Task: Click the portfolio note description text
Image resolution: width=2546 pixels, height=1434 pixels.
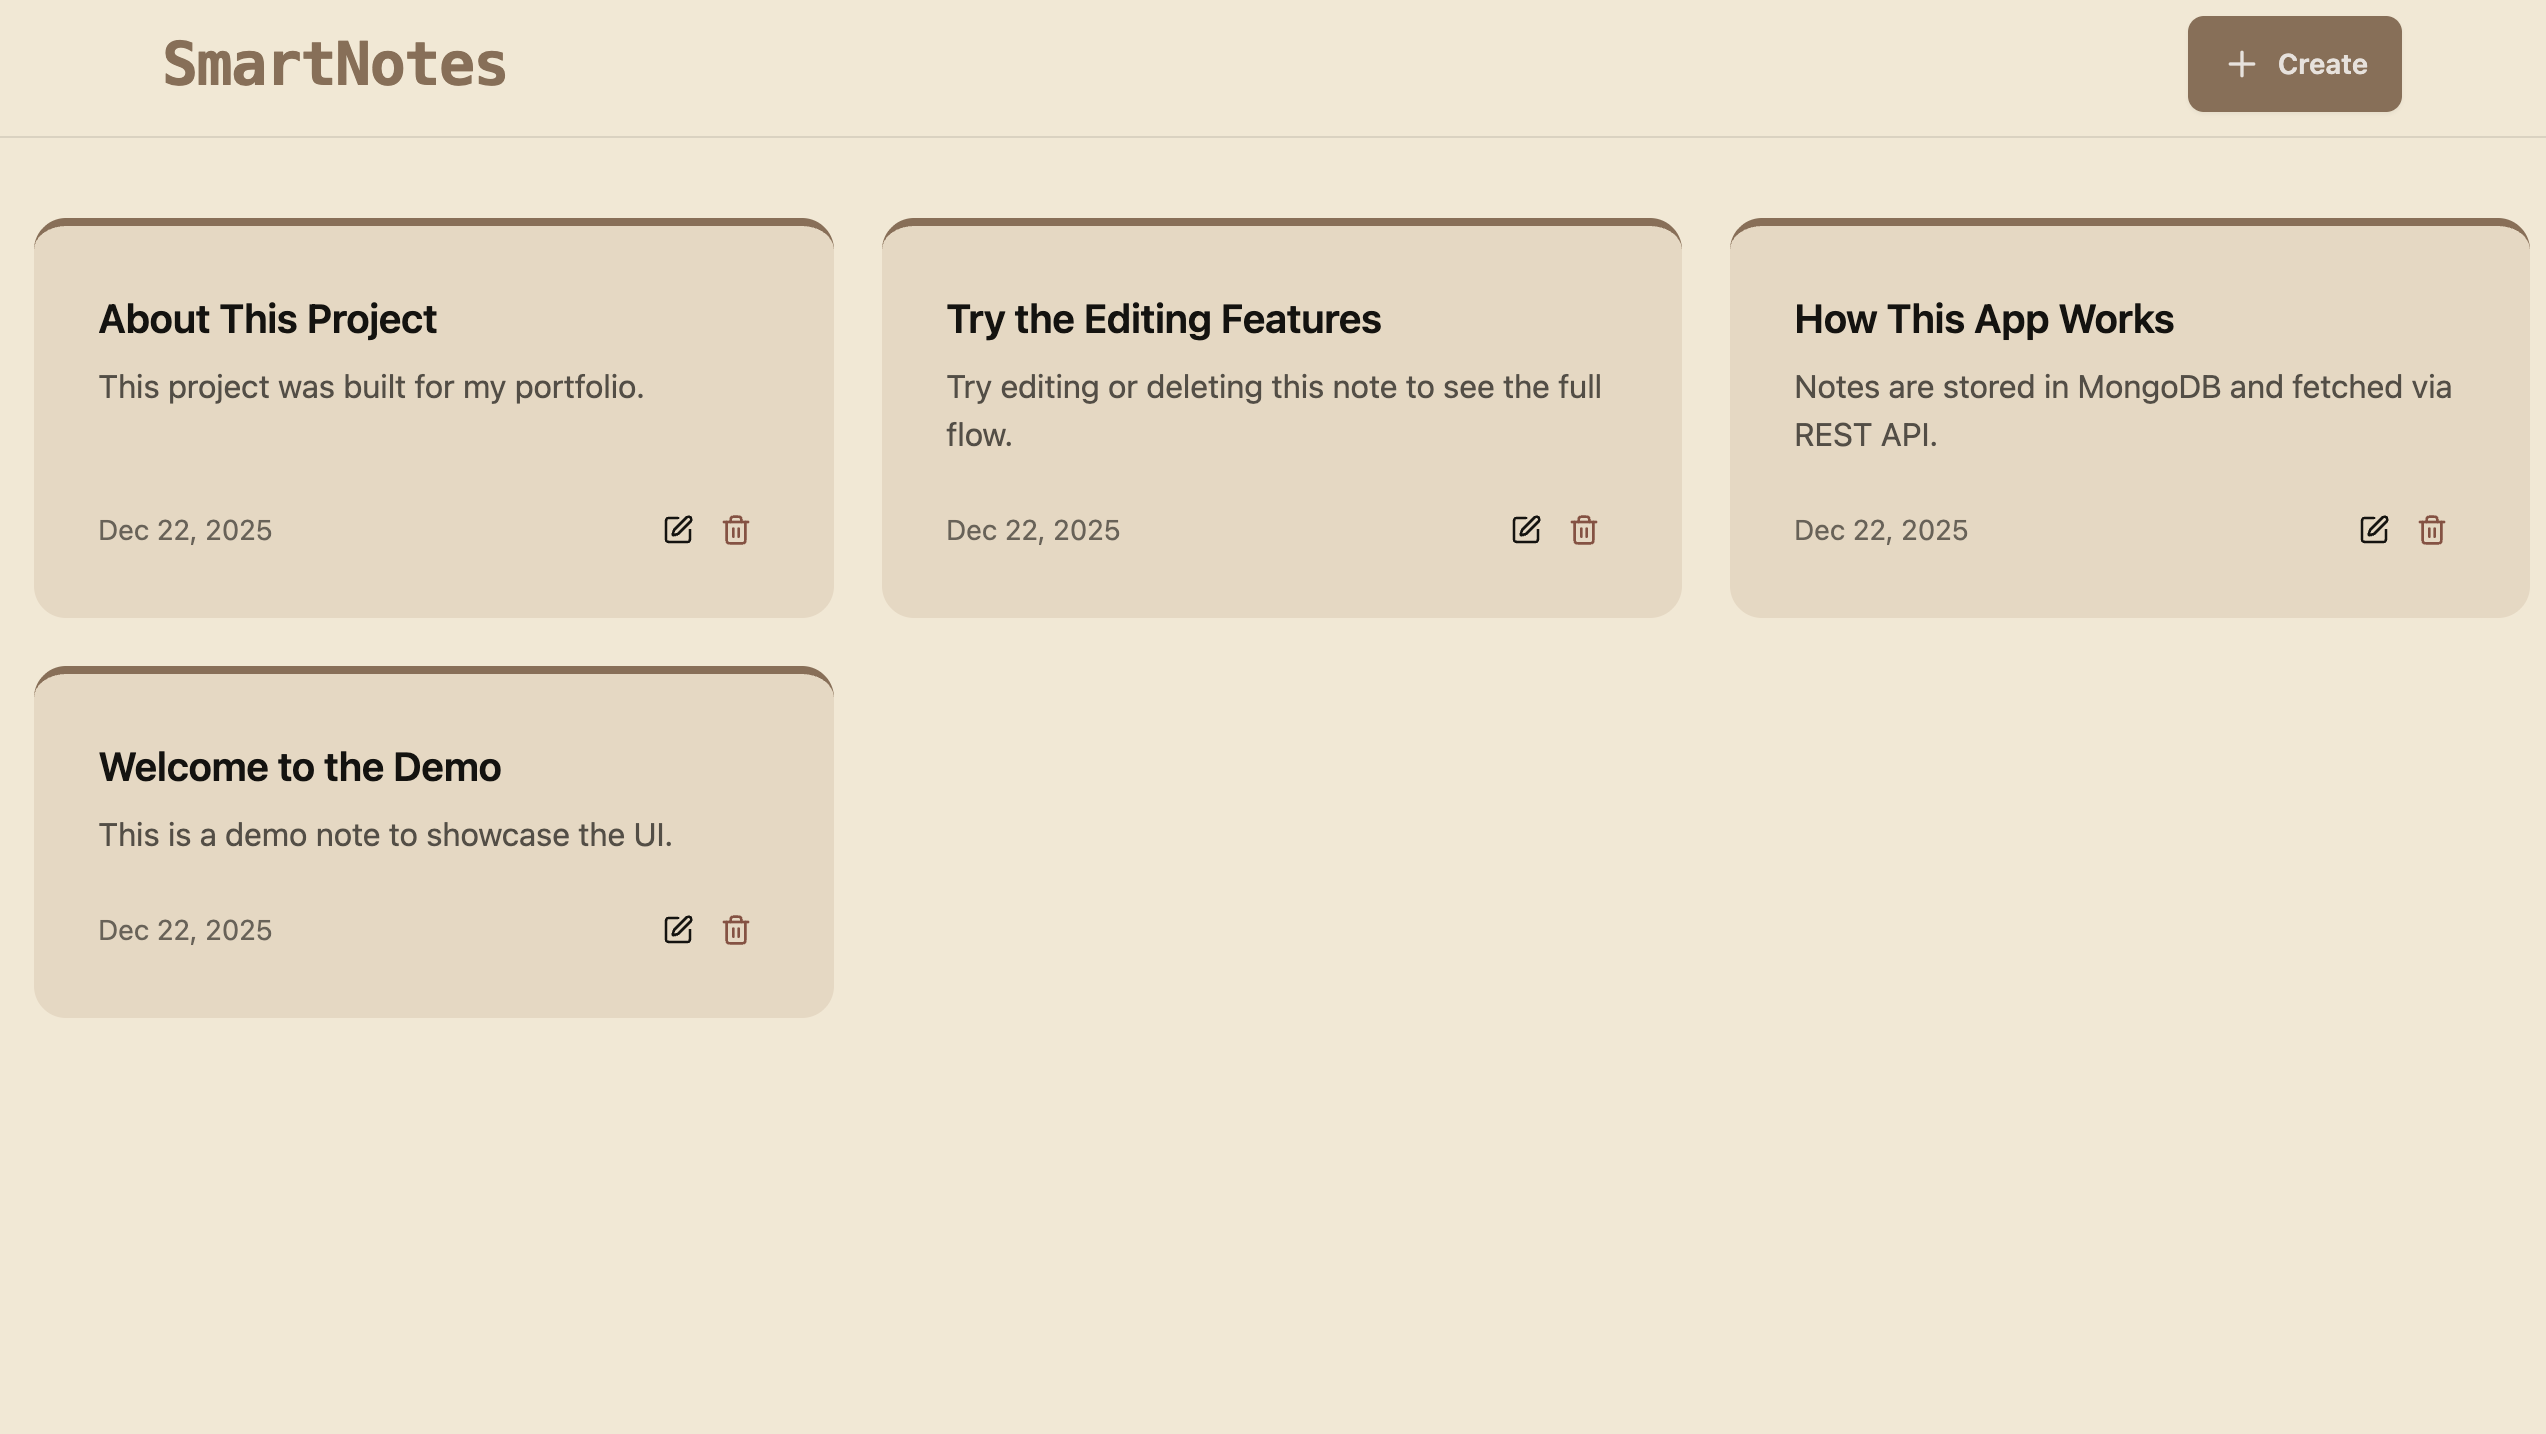Action: 371,387
